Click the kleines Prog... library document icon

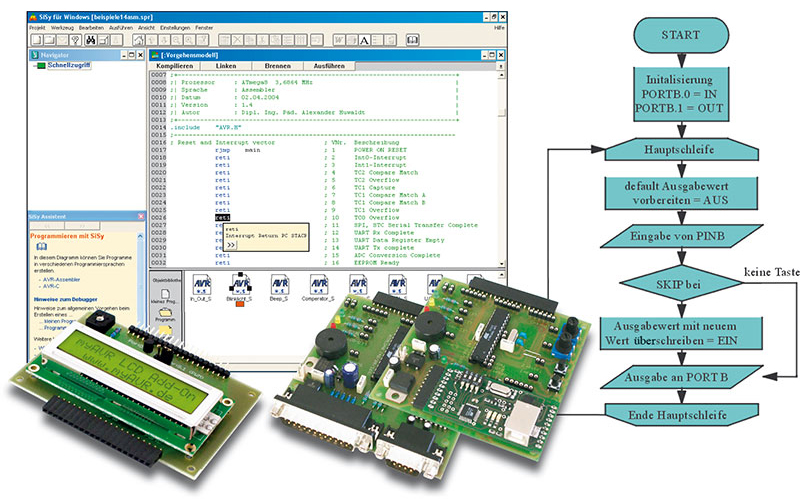165,296
